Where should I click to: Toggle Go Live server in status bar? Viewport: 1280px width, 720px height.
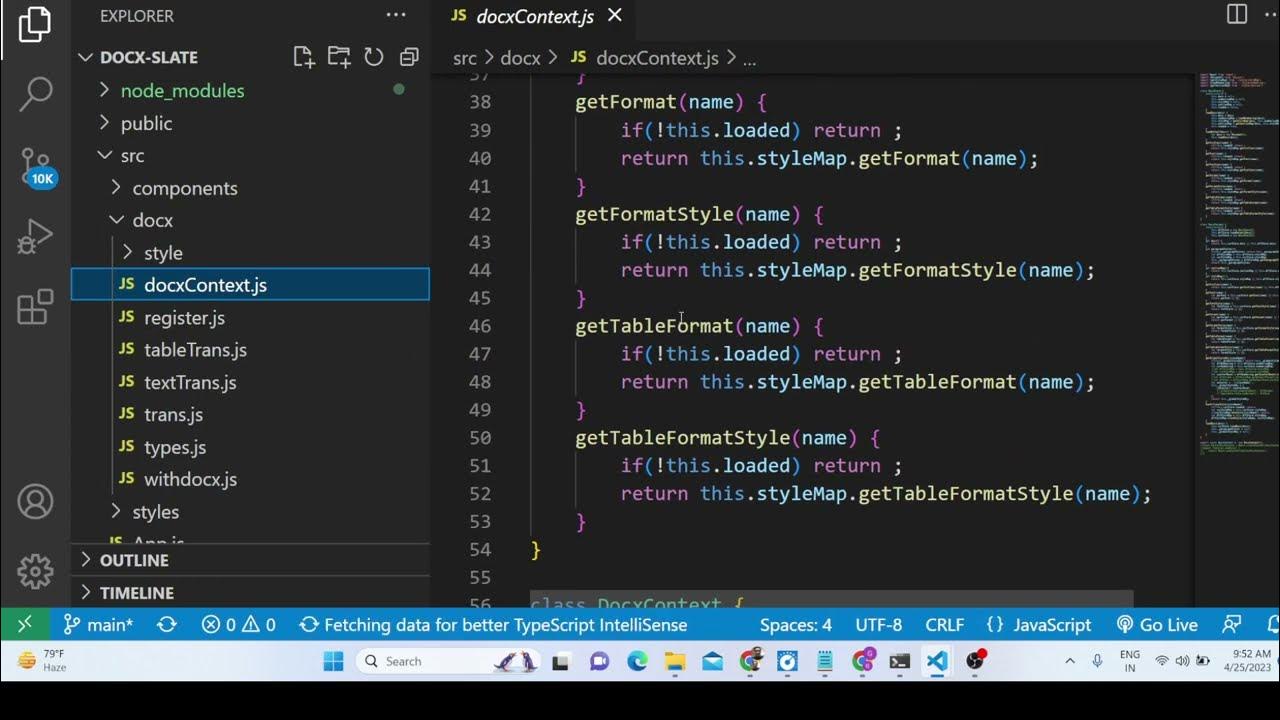click(1157, 625)
